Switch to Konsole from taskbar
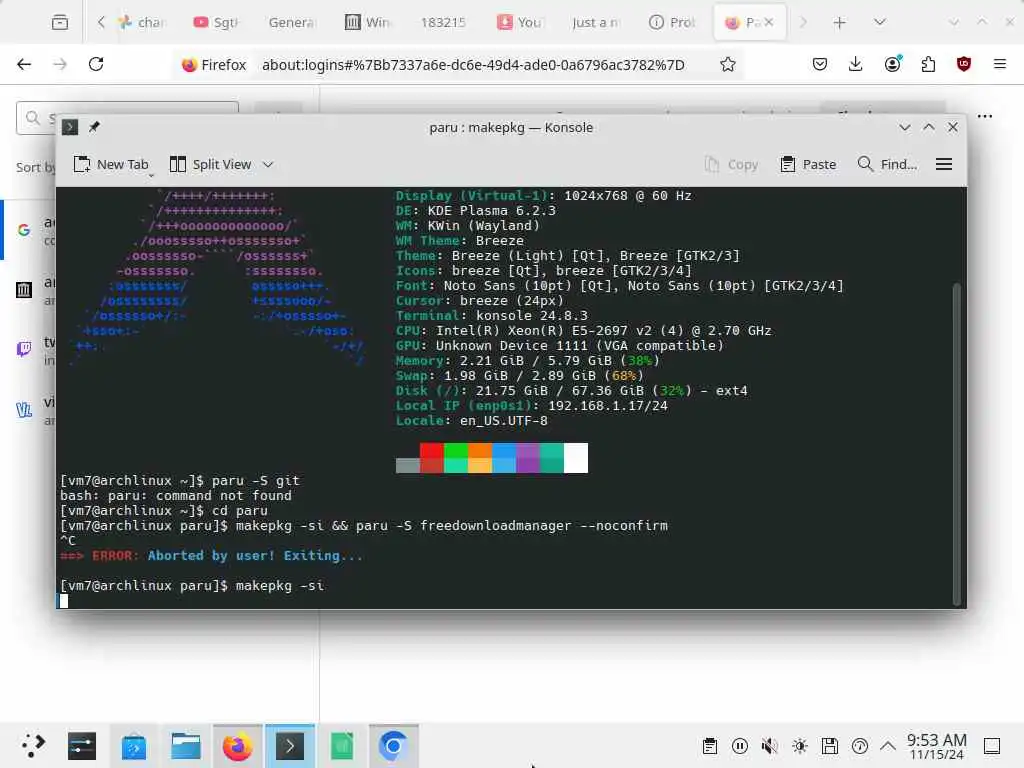 coord(290,746)
